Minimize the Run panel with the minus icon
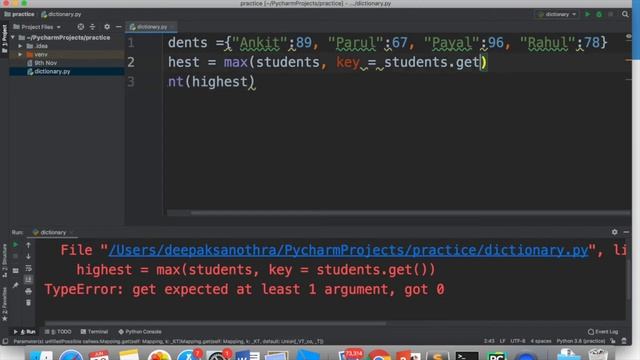 (626, 232)
